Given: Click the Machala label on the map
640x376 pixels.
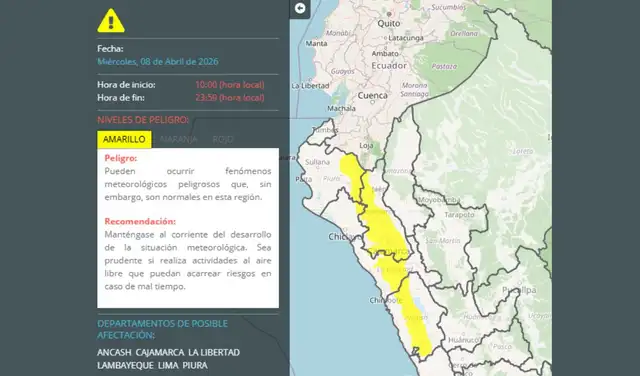Looking at the screenshot, I should click(341, 109).
